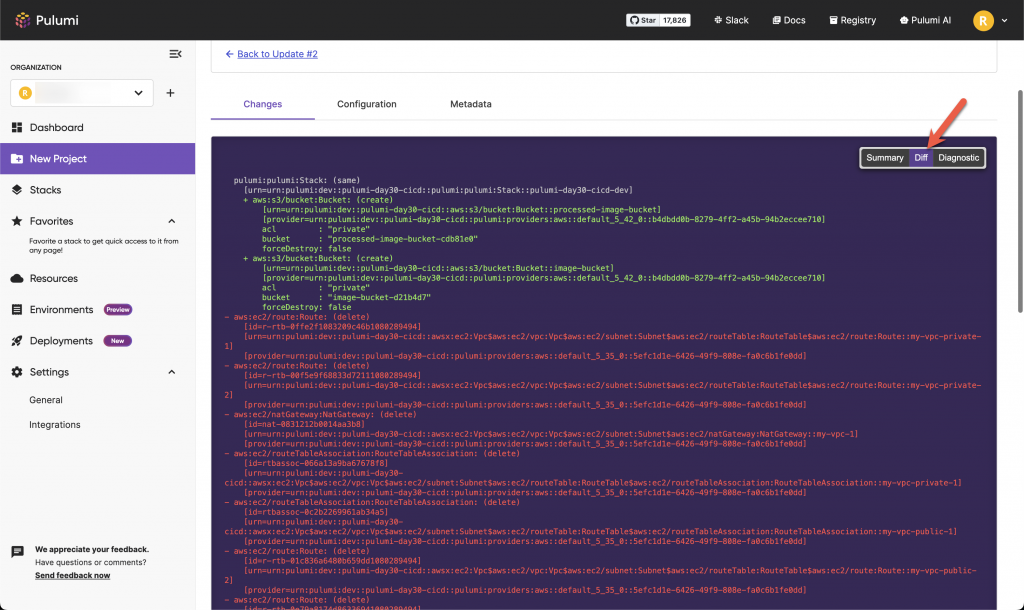The width and height of the screenshot is (1024, 610).
Task: Open Deployments in the sidebar
Action: coord(61,341)
